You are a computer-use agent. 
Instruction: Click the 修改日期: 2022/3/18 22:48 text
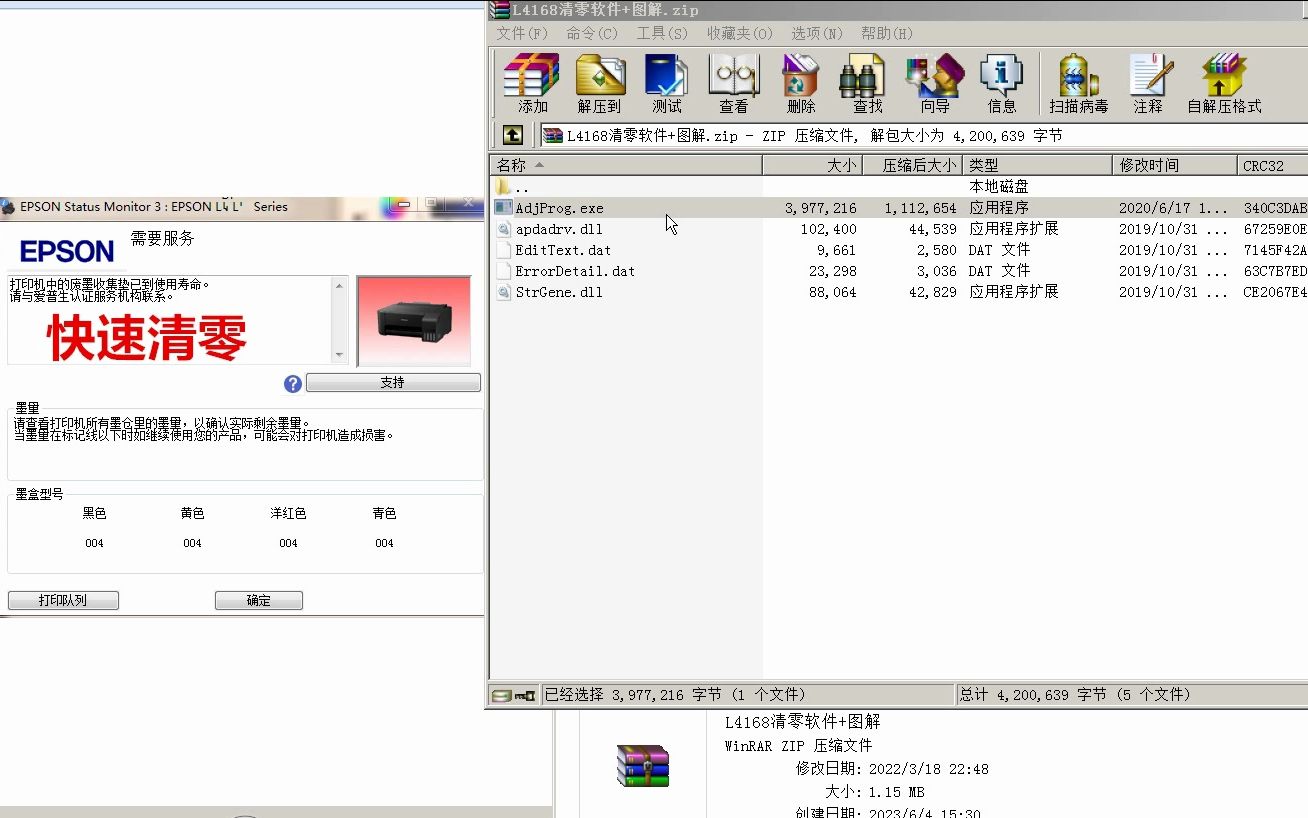tap(892, 769)
